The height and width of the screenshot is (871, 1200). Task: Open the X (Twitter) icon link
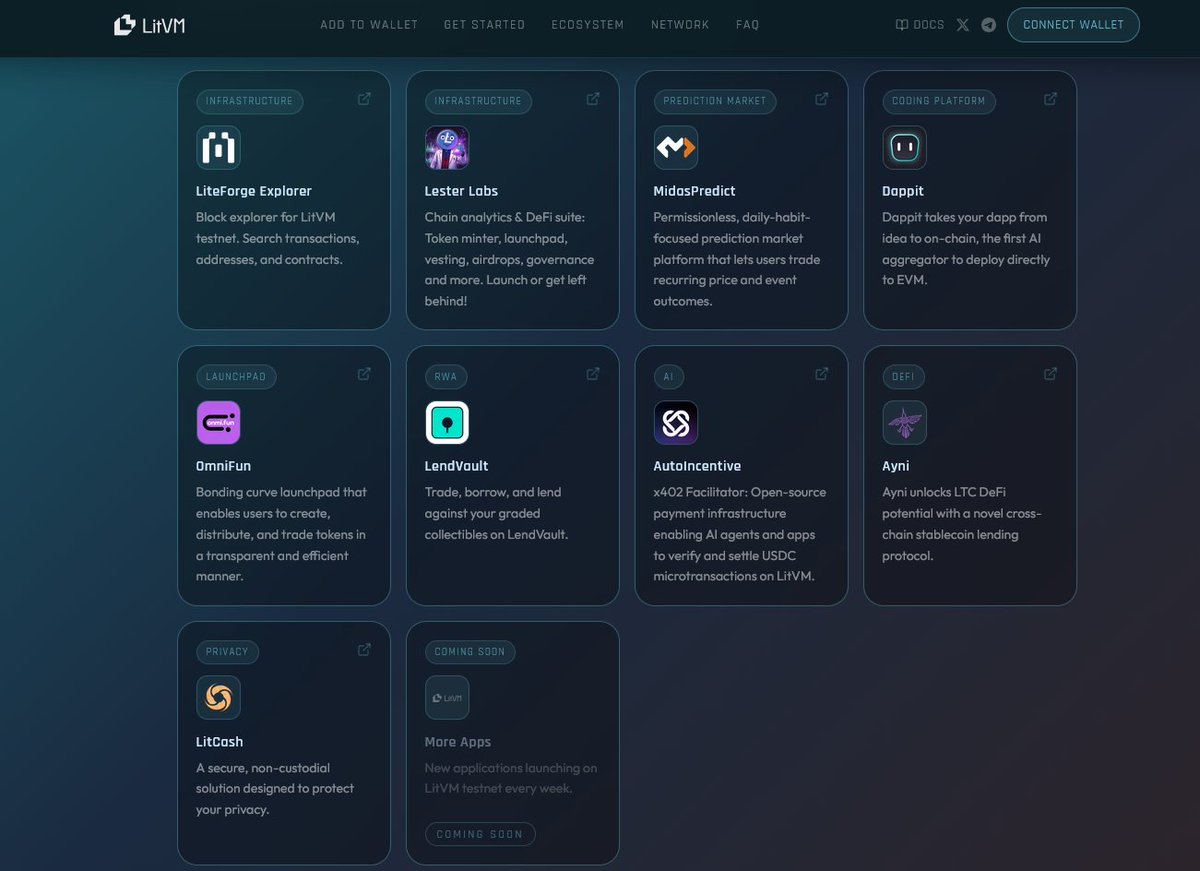963,25
